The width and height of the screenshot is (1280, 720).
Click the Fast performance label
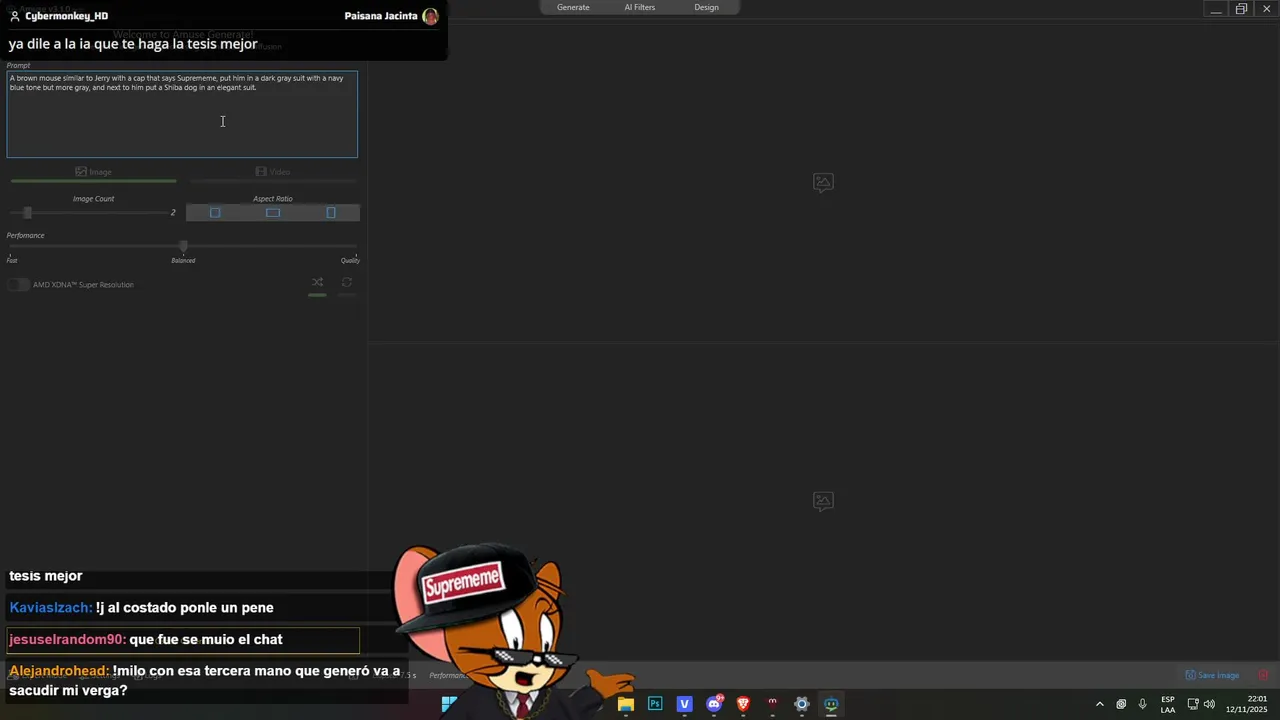[12, 260]
